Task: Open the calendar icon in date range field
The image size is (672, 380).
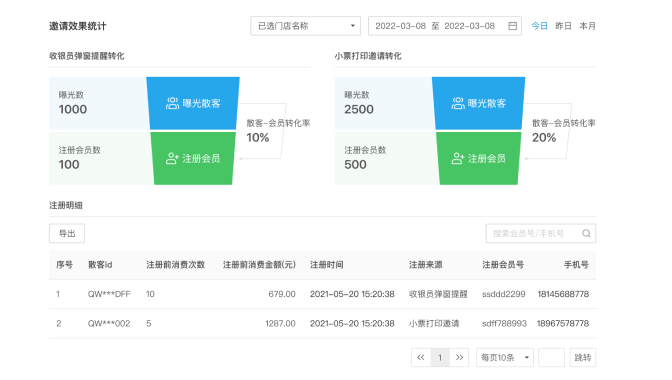Action: click(512, 26)
